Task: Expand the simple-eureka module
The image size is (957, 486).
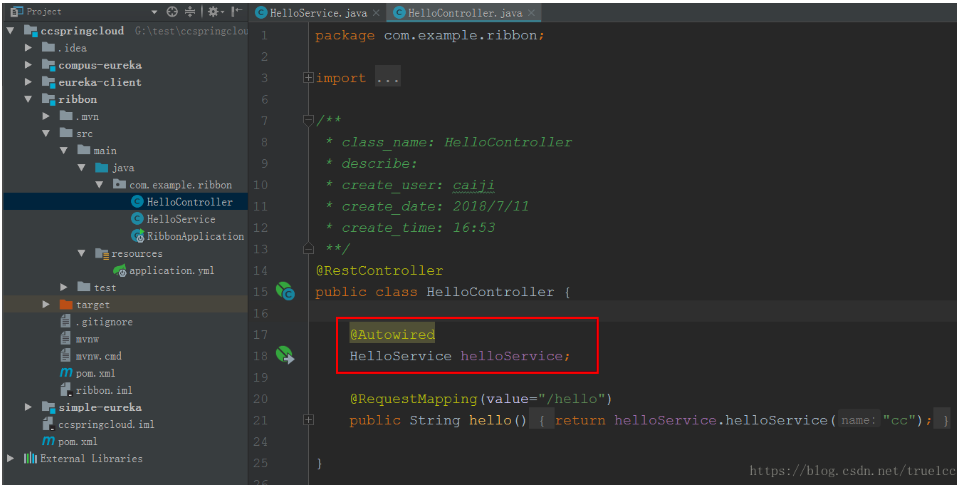Action: (28, 407)
